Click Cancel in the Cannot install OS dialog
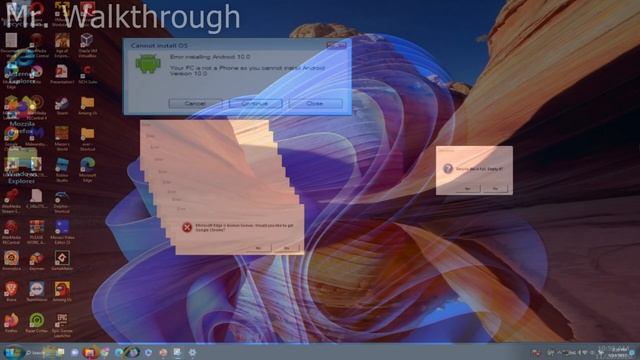640x360 pixels. click(195, 104)
